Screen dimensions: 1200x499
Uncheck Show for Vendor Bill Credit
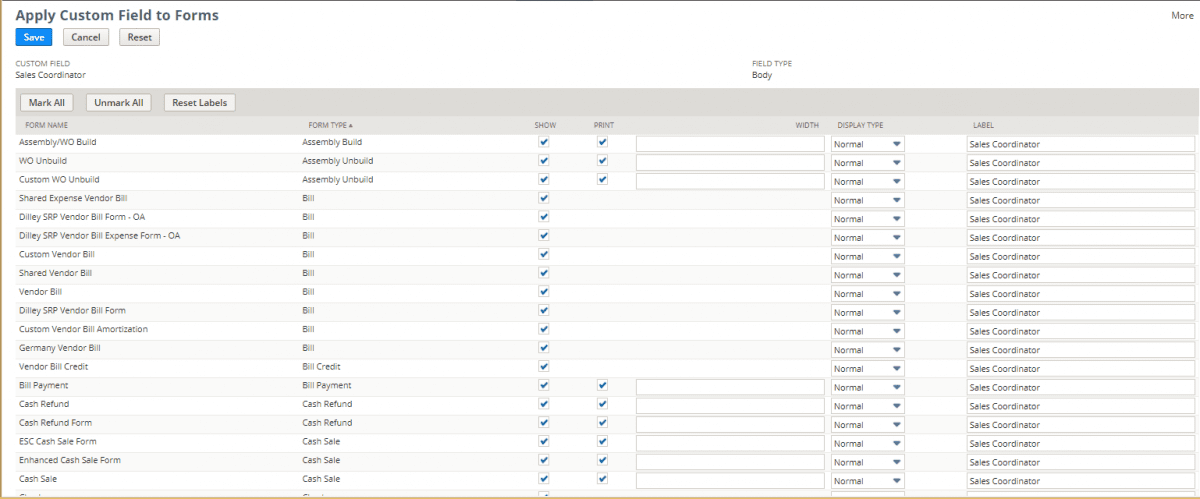tap(544, 367)
